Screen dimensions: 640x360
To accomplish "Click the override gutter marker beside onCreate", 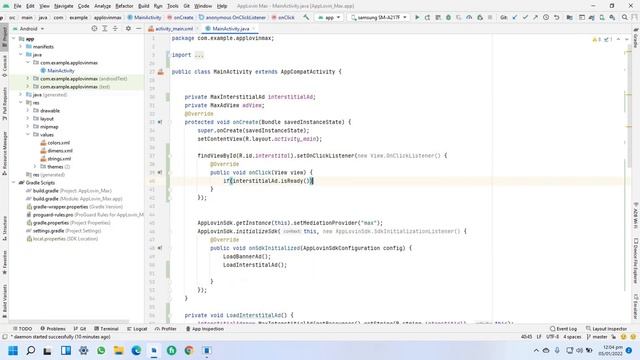I will (x=160, y=122).
